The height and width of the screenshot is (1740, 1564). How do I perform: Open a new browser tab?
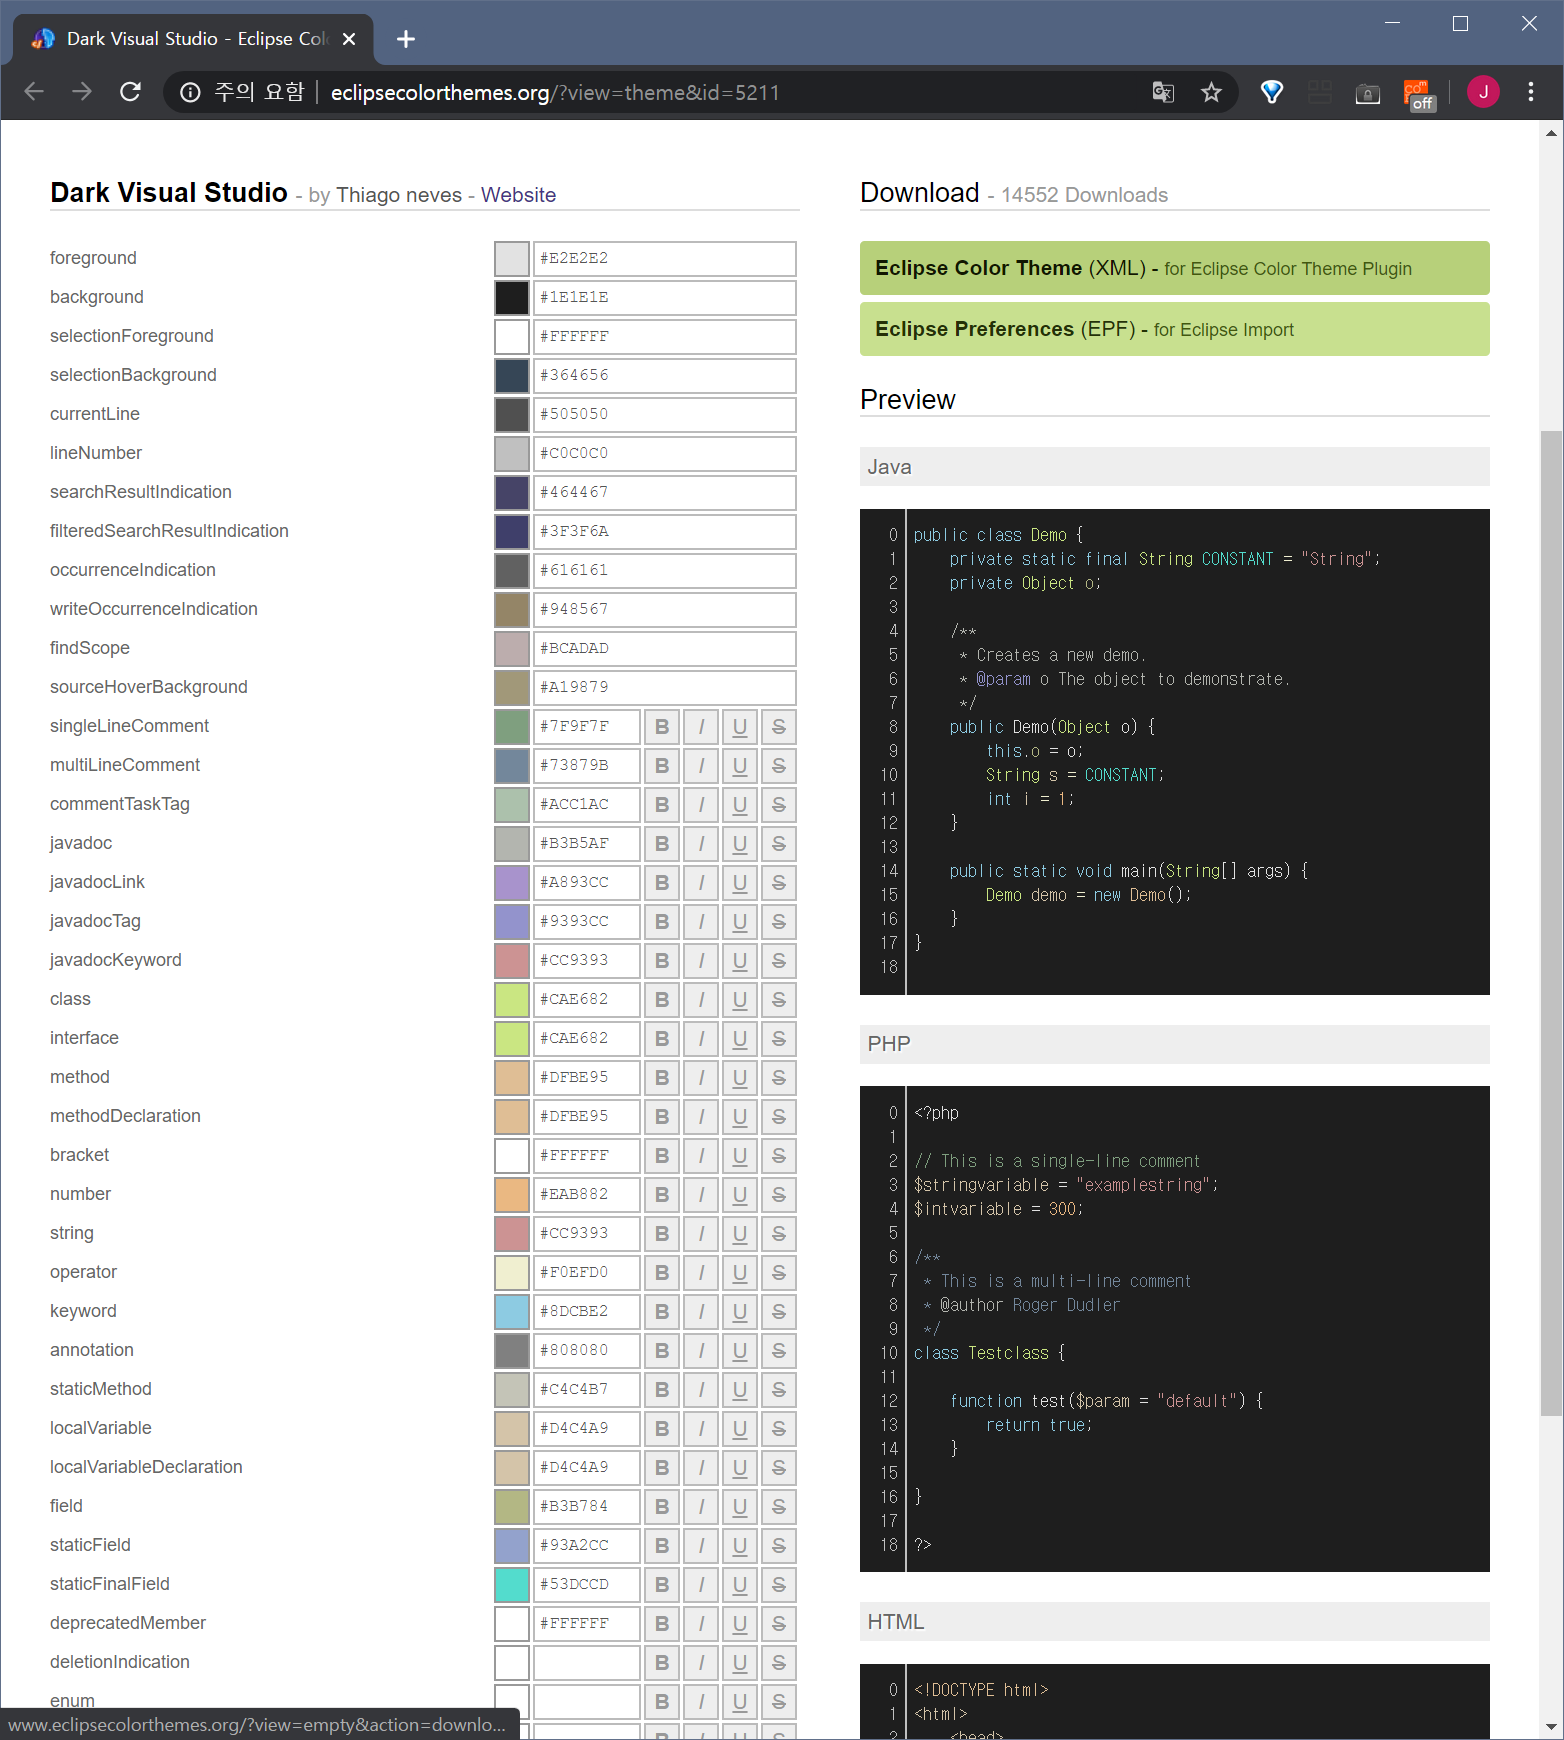tap(405, 39)
